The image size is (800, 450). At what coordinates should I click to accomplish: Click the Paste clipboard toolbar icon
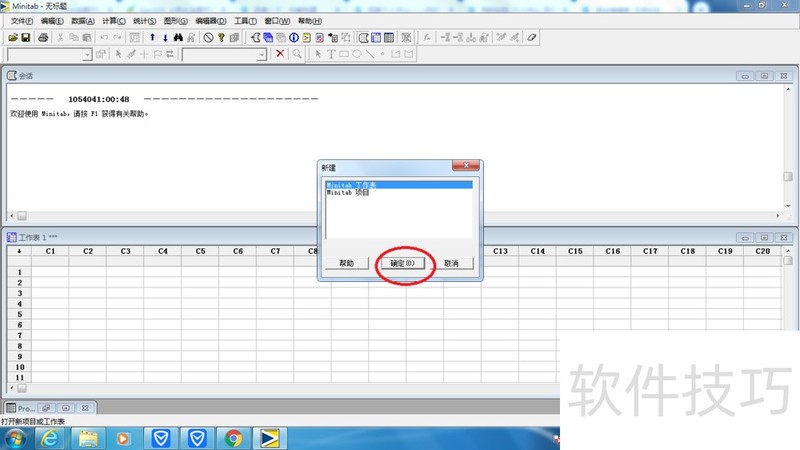click(87, 37)
